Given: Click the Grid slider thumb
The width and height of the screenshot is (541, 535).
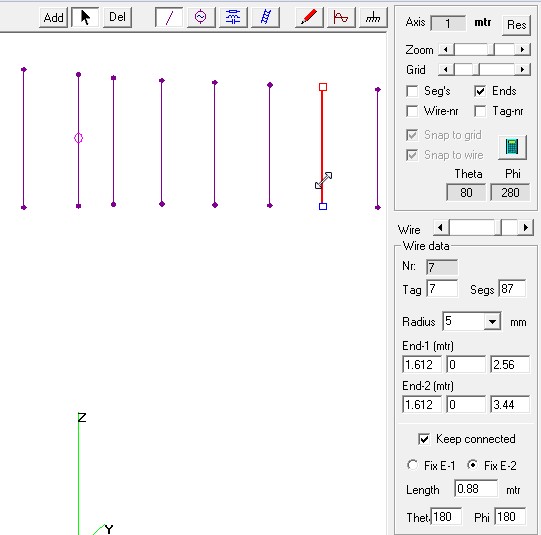Looking at the screenshot, I should pos(476,70).
